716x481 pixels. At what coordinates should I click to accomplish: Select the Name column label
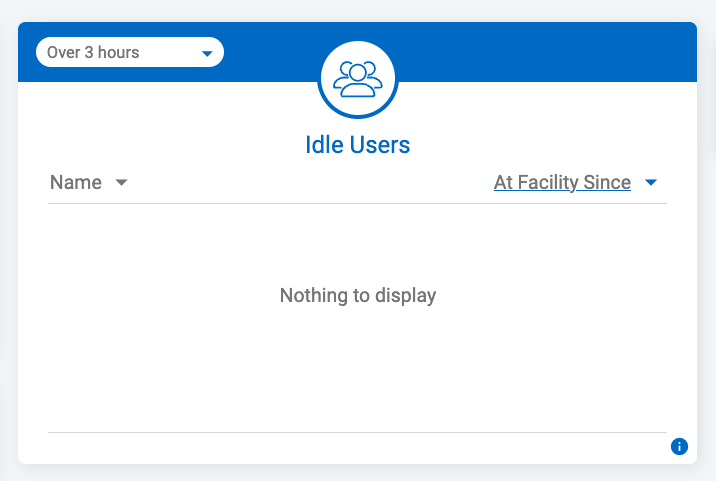[x=76, y=182]
